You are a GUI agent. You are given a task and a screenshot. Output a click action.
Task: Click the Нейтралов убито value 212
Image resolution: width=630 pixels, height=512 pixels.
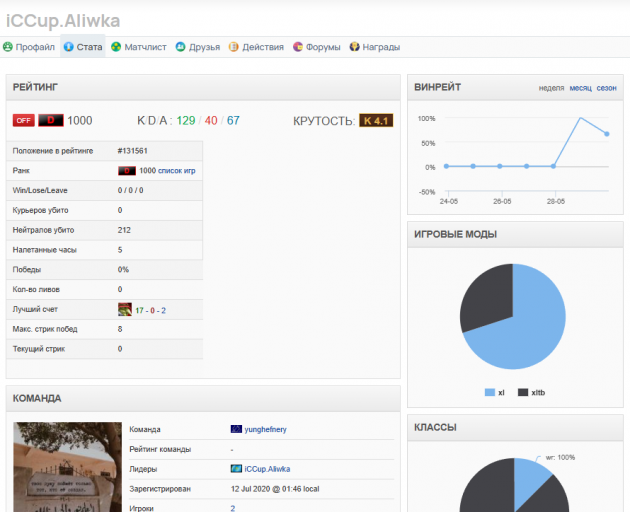tap(124, 230)
